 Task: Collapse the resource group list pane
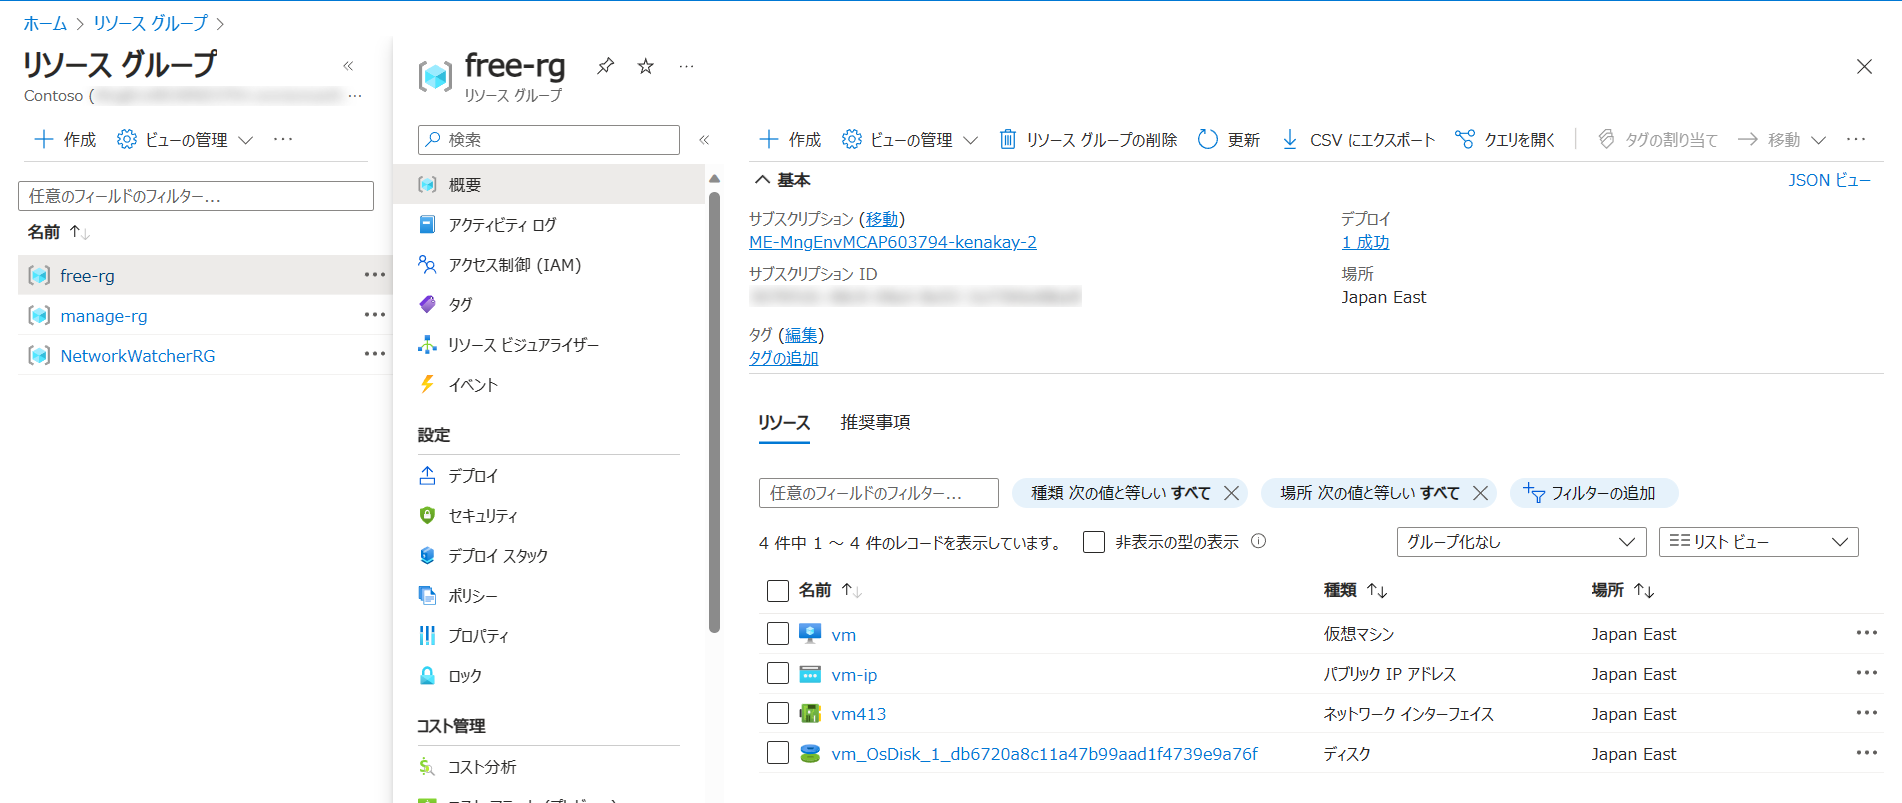point(348,66)
